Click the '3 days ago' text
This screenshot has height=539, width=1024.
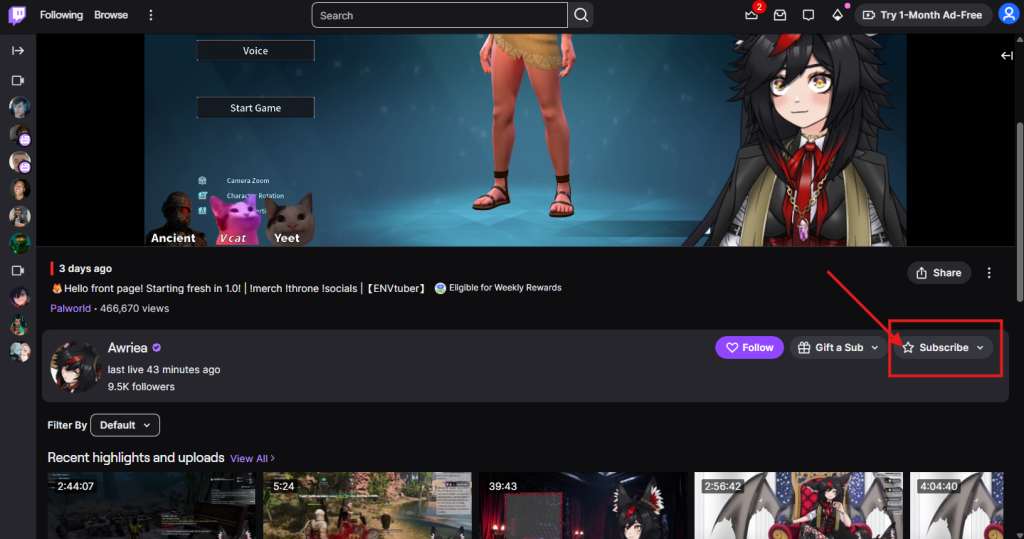pyautogui.click(x=85, y=269)
